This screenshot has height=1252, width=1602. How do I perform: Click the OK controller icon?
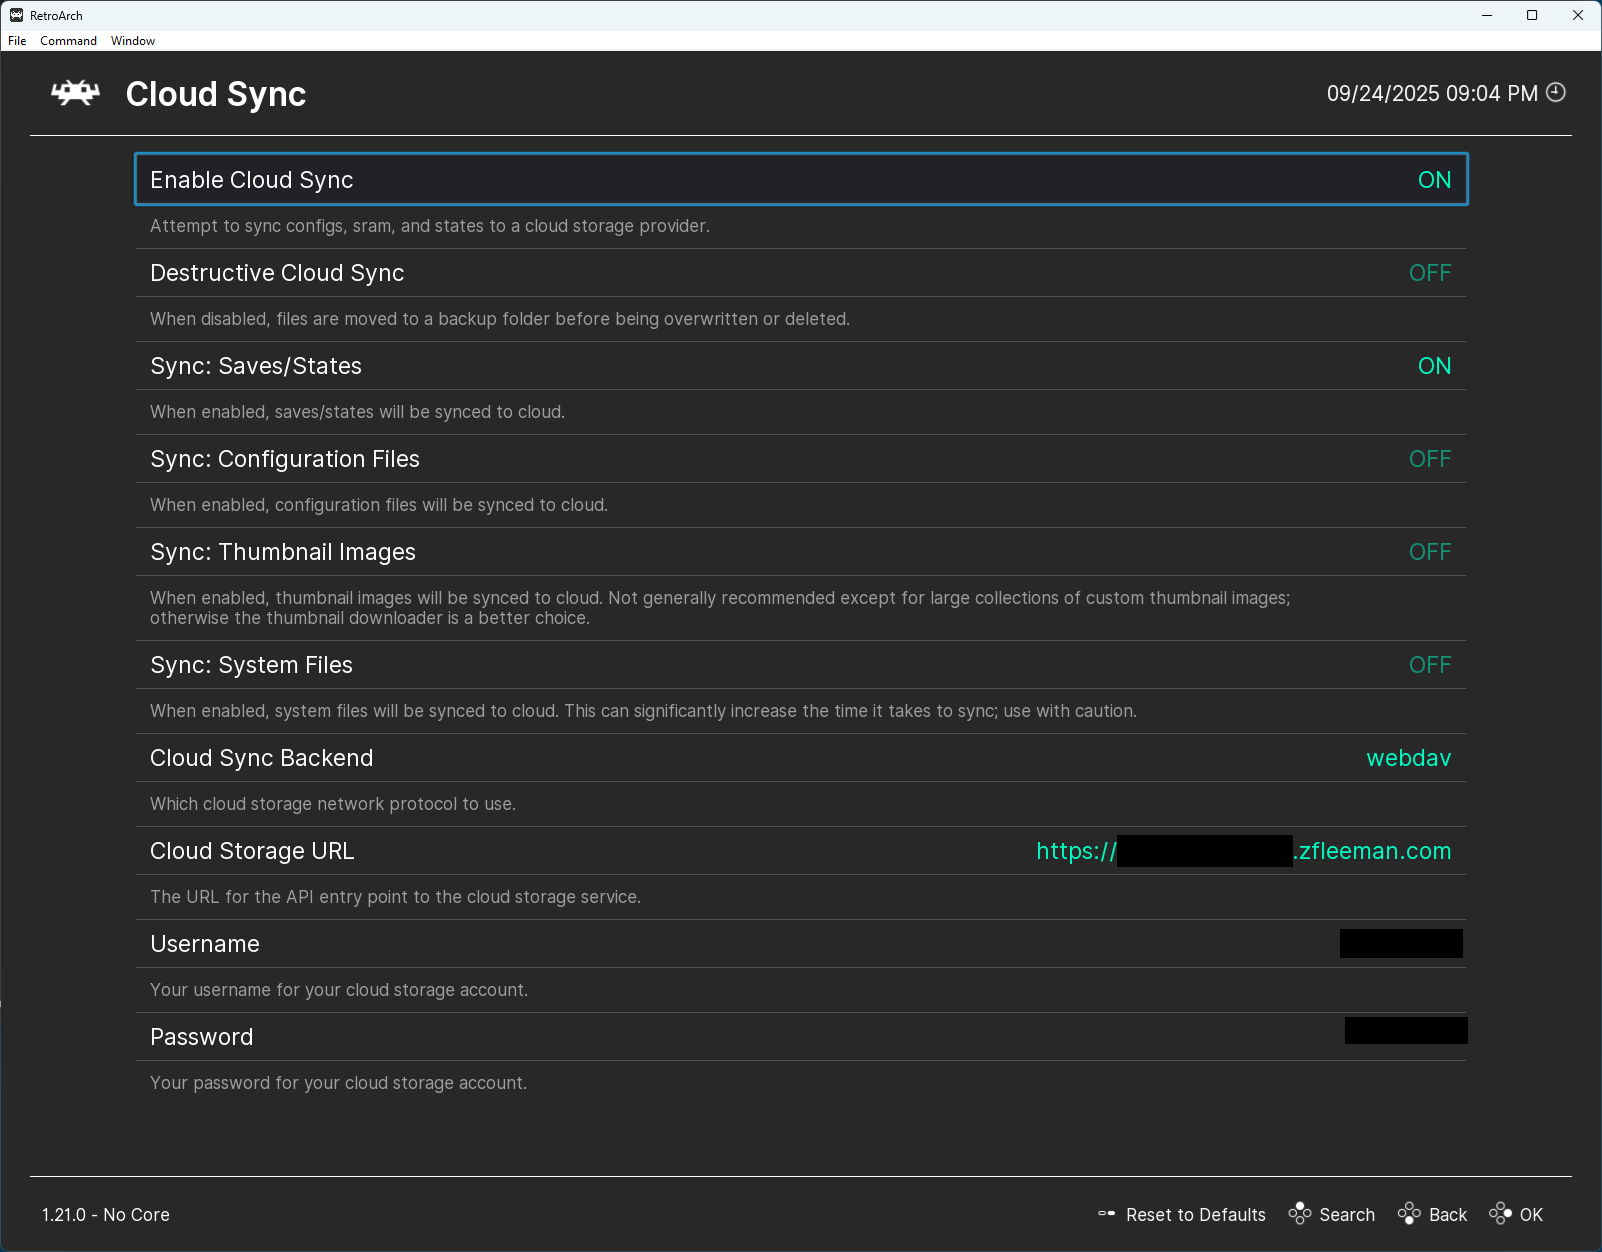pyautogui.click(x=1500, y=1214)
